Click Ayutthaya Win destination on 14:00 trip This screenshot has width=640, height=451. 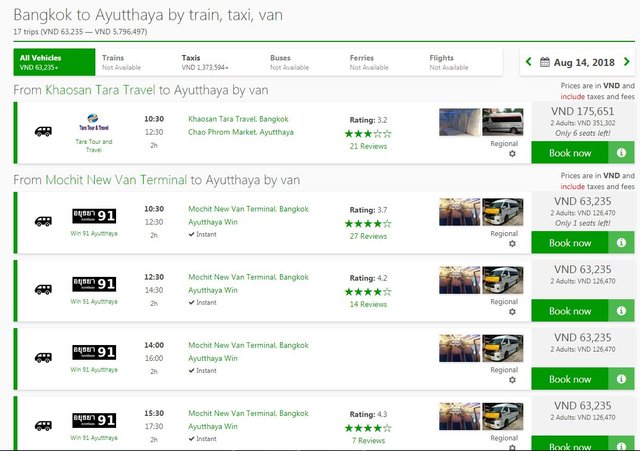213,358
